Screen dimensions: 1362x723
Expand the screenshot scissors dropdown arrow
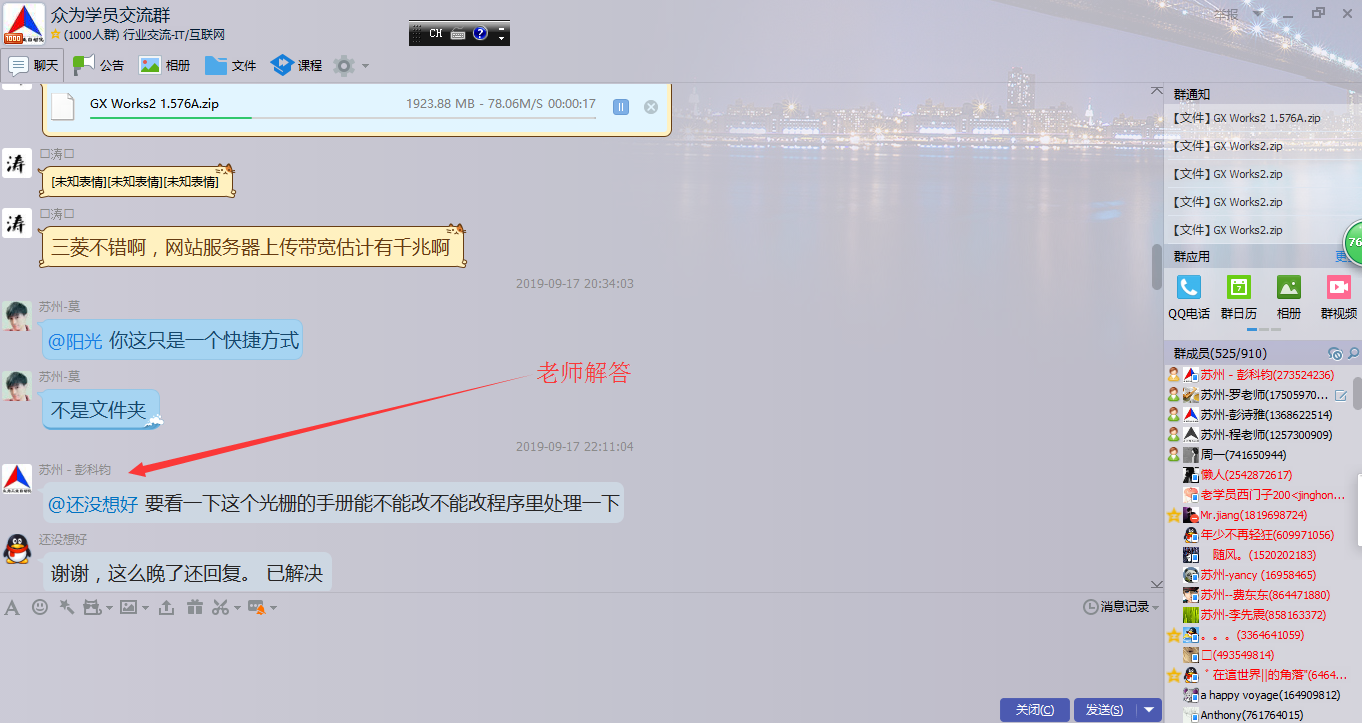pyautogui.click(x=236, y=608)
